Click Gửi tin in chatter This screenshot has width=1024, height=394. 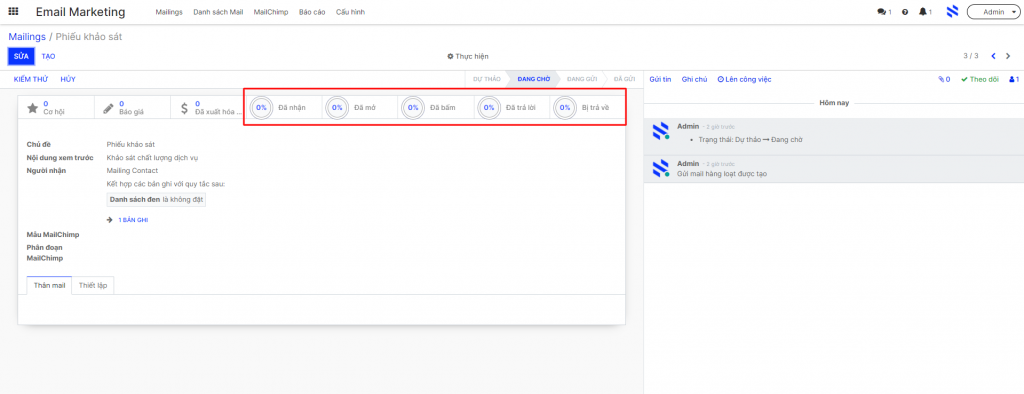pyautogui.click(x=660, y=79)
